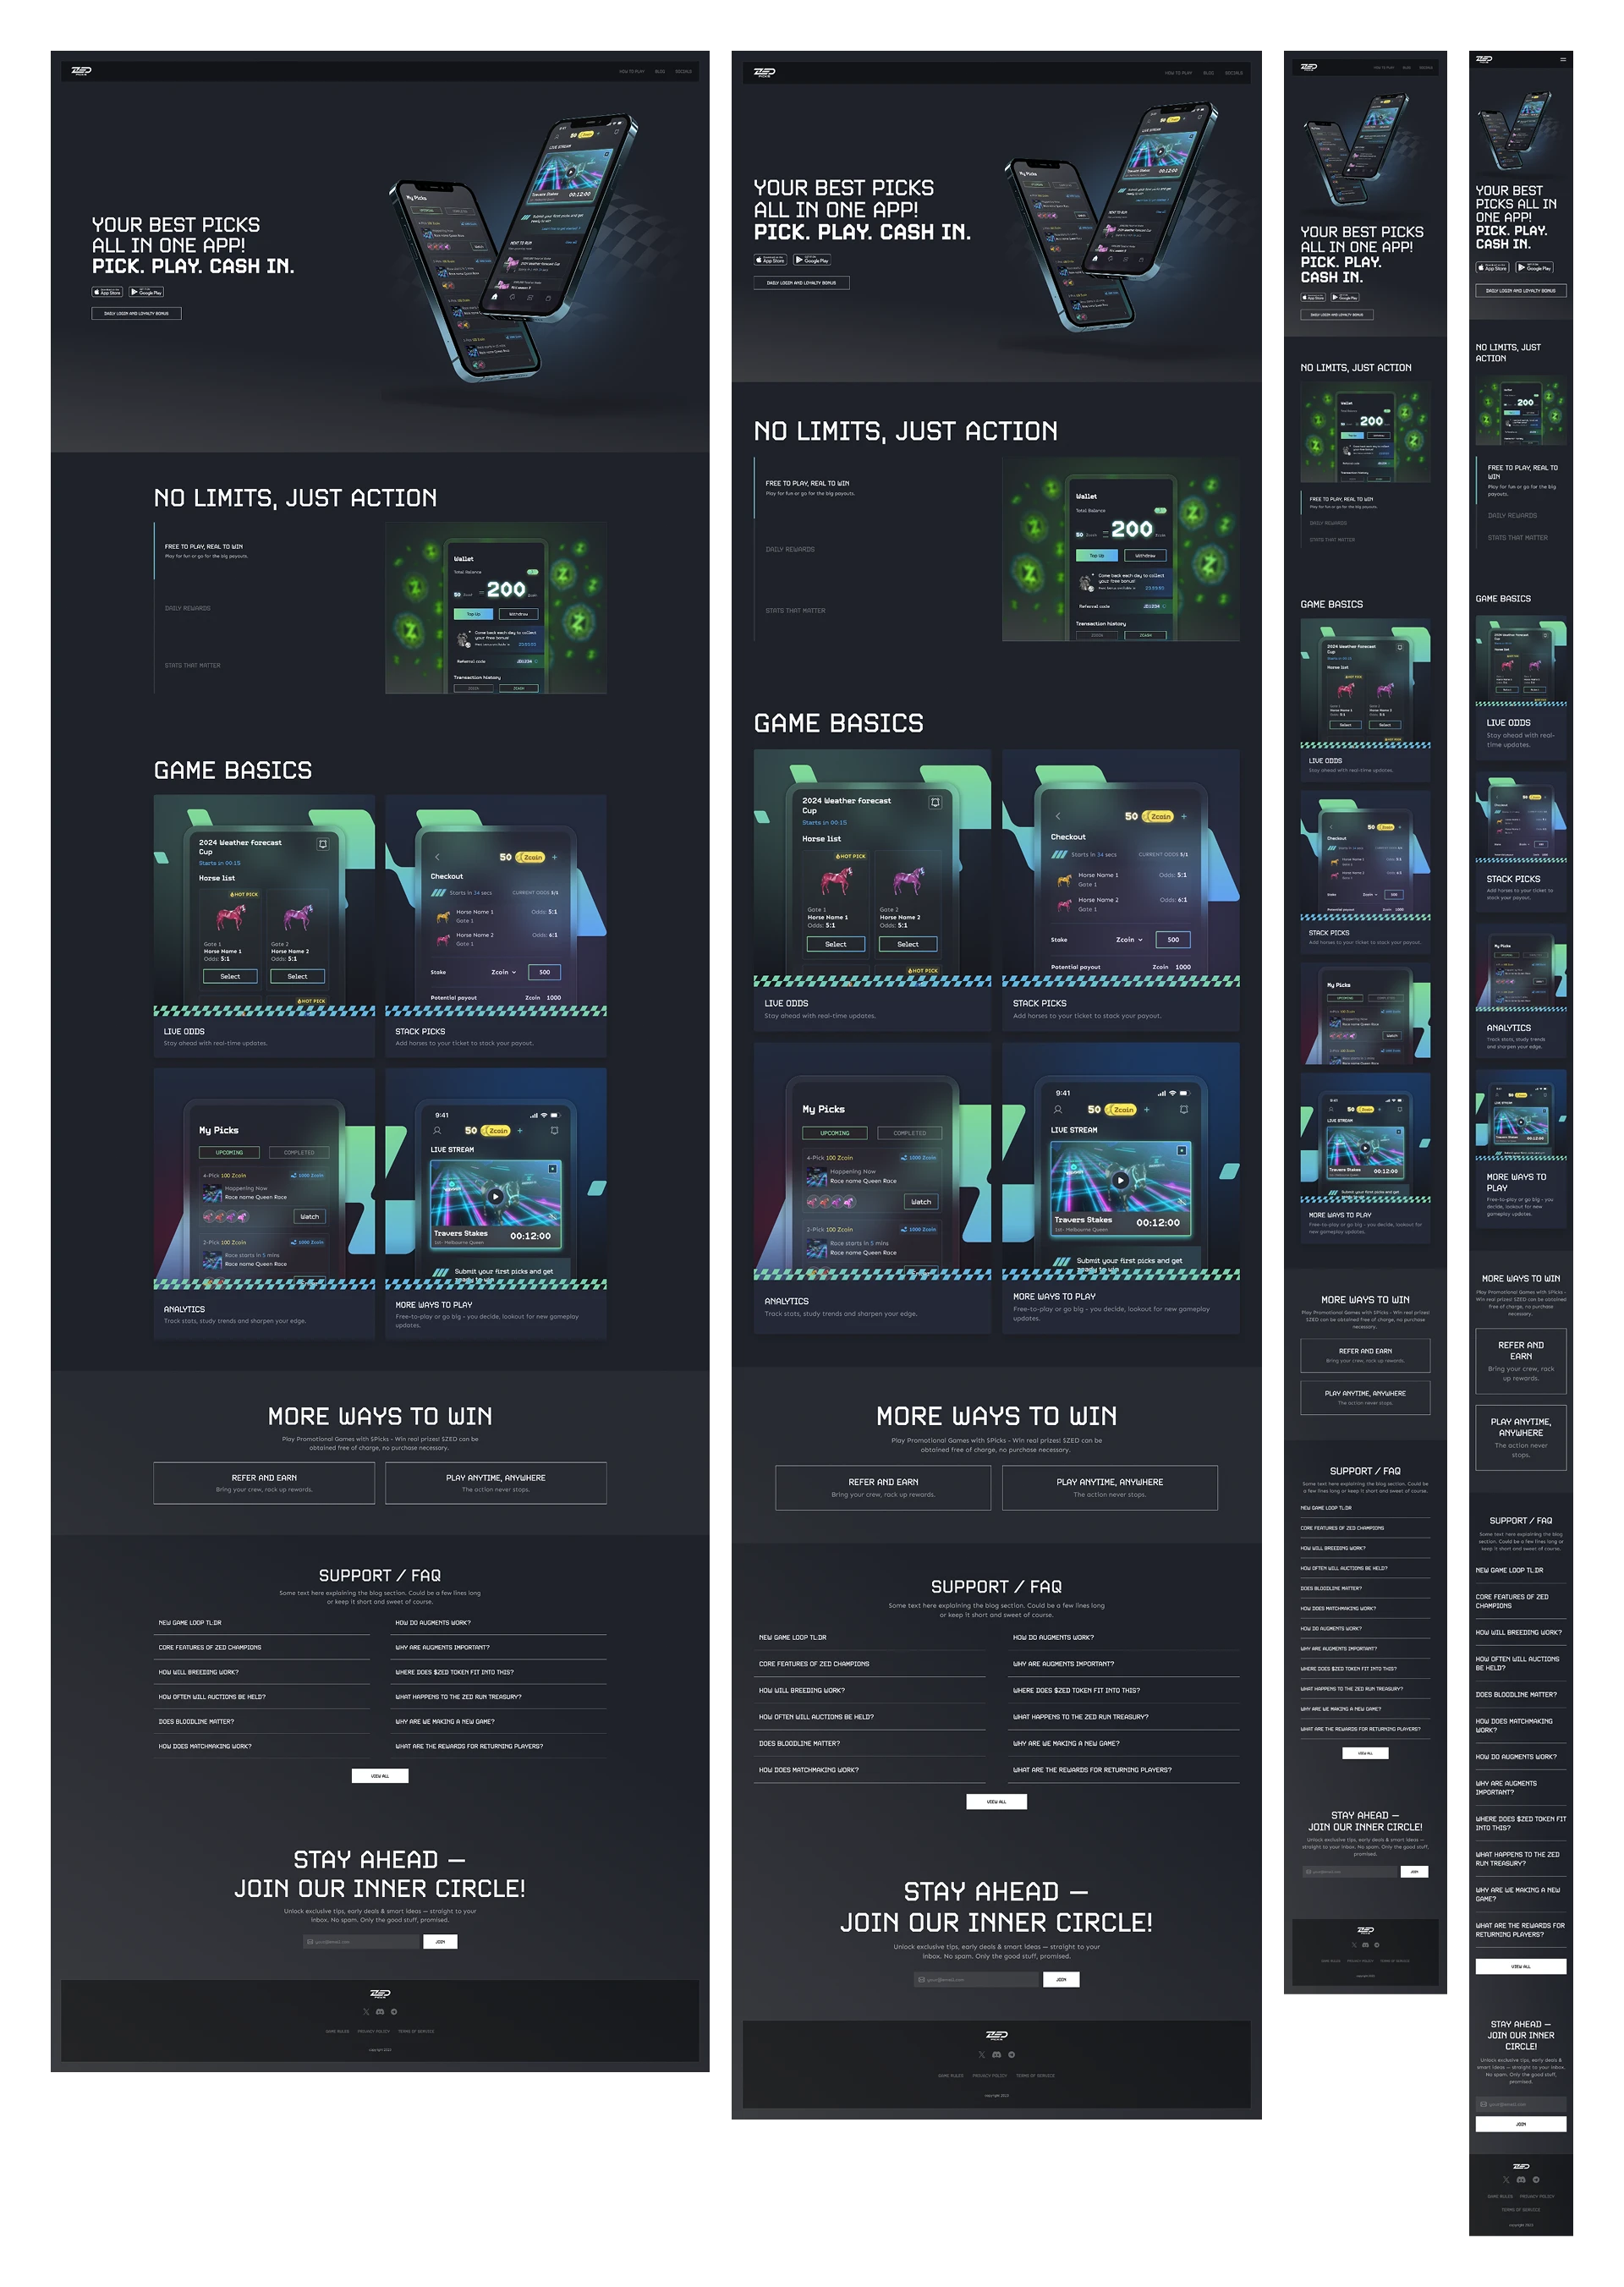1624x2287 pixels.
Task: Expand 'Why are we making a new game?' in the mobile FAQ
Action: 1520,1894
